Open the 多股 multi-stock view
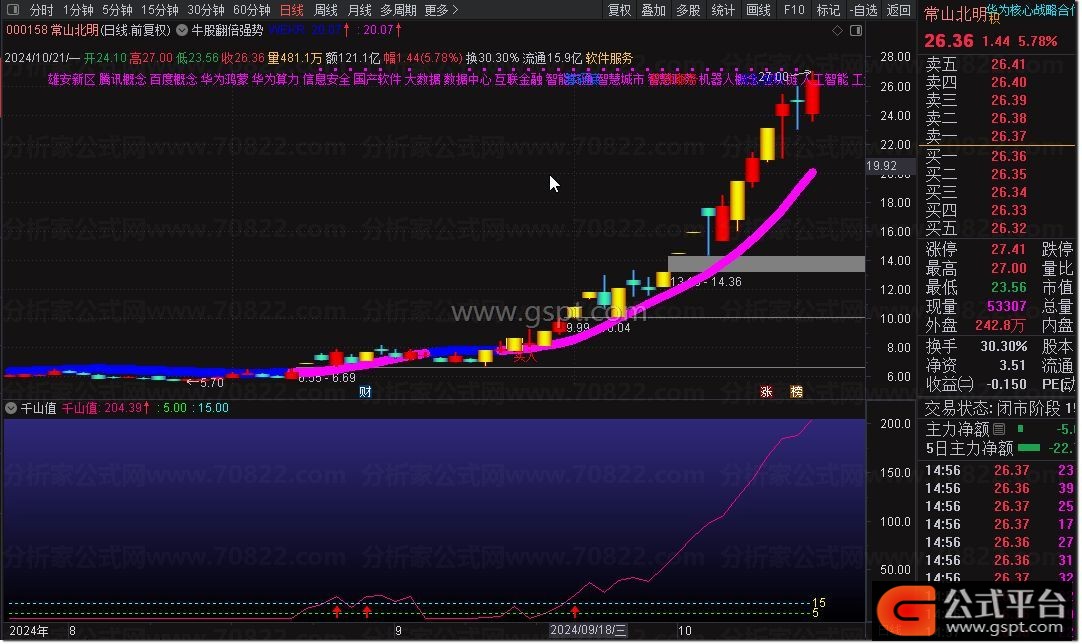Screen dimensions: 1082x644 [688, 10]
